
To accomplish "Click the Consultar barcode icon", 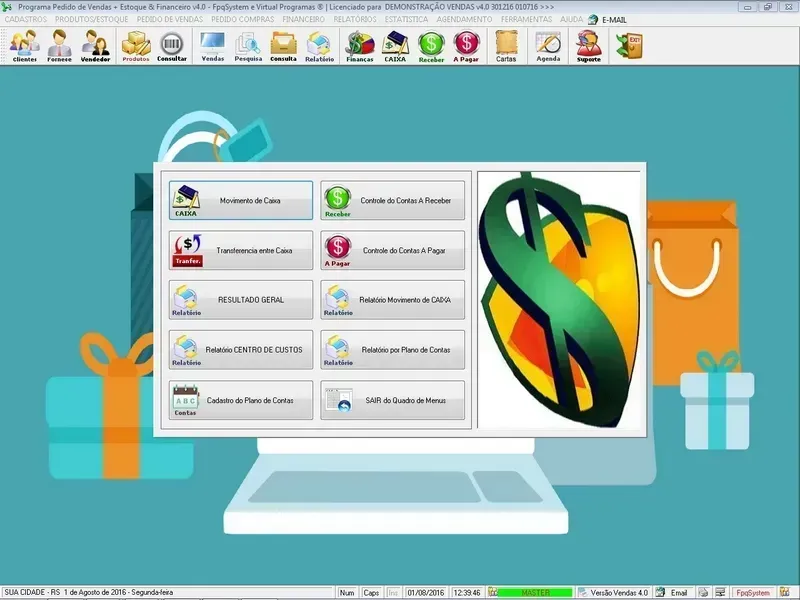I will pos(172,46).
